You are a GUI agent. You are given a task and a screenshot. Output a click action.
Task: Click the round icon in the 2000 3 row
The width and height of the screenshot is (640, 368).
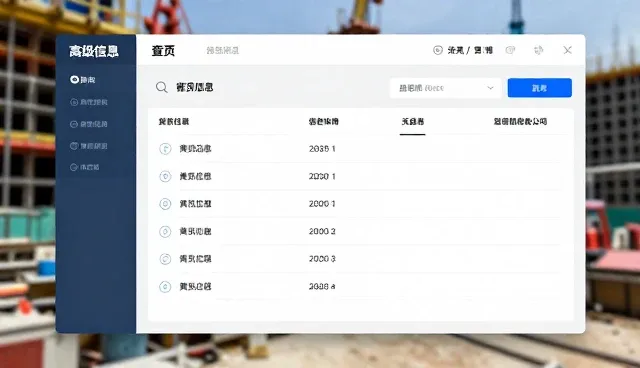pos(165,259)
